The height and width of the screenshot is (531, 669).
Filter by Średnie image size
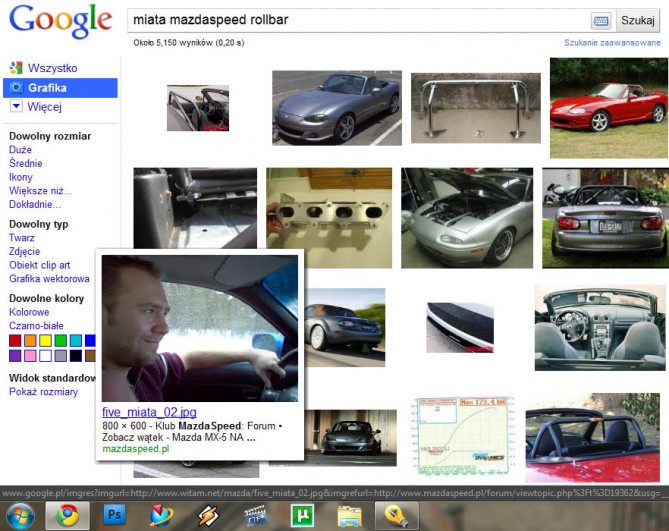click(x=26, y=163)
